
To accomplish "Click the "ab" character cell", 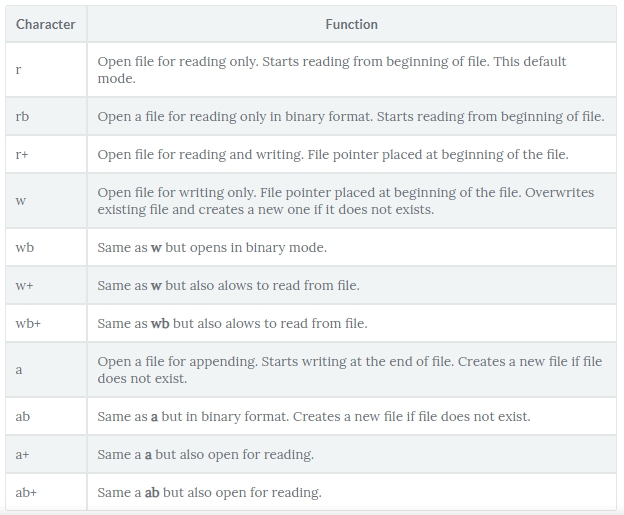I will pyautogui.click(x=23, y=416).
